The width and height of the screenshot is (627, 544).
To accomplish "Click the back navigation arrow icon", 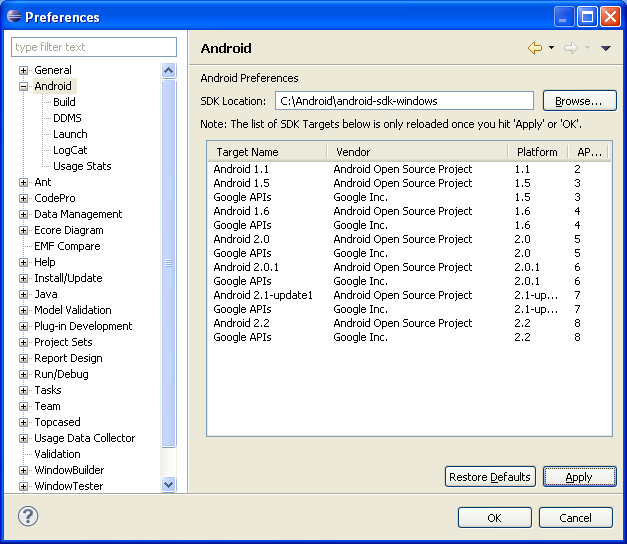I will pyautogui.click(x=535, y=48).
